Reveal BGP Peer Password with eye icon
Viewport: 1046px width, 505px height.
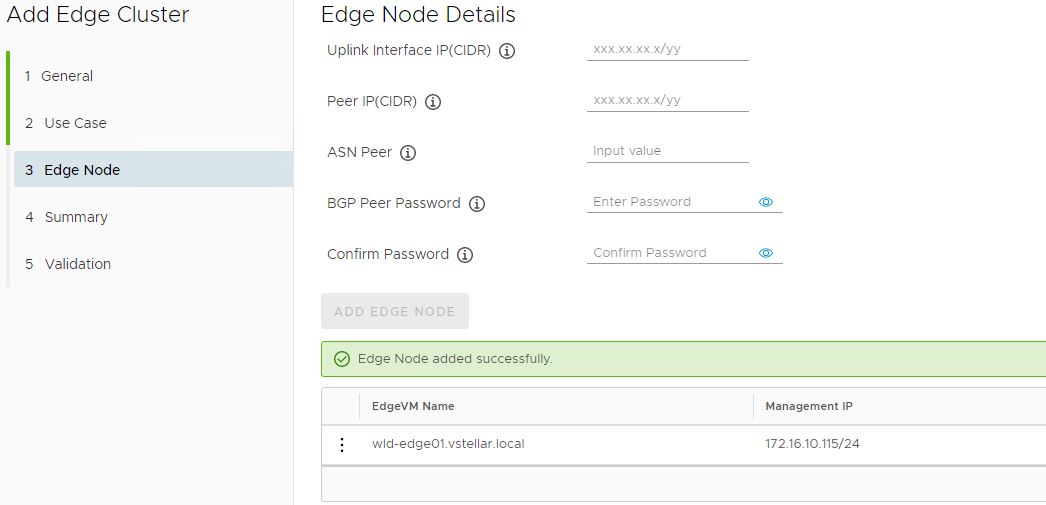[x=766, y=202]
